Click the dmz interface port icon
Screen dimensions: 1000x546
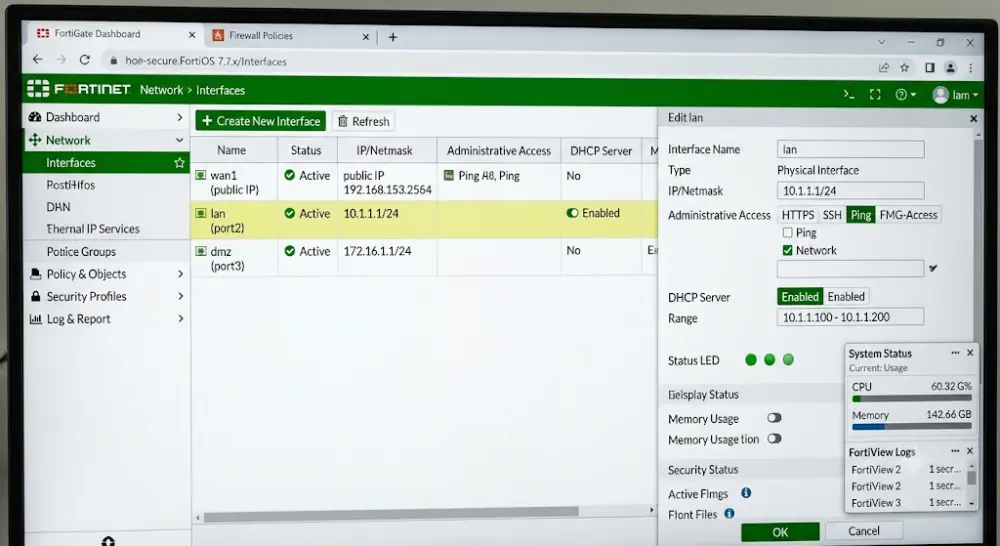tap(201, 251)
